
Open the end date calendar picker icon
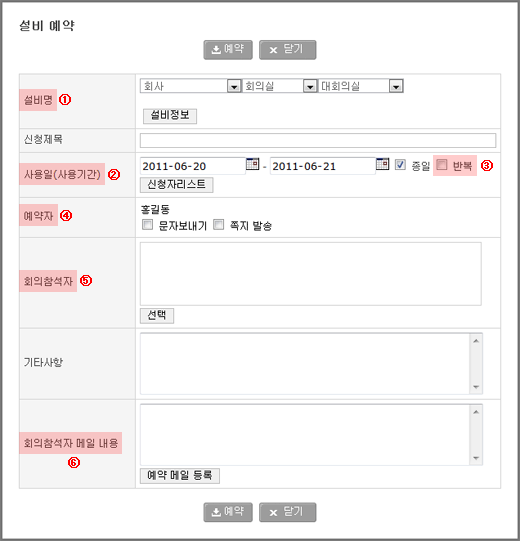(382, 164)
